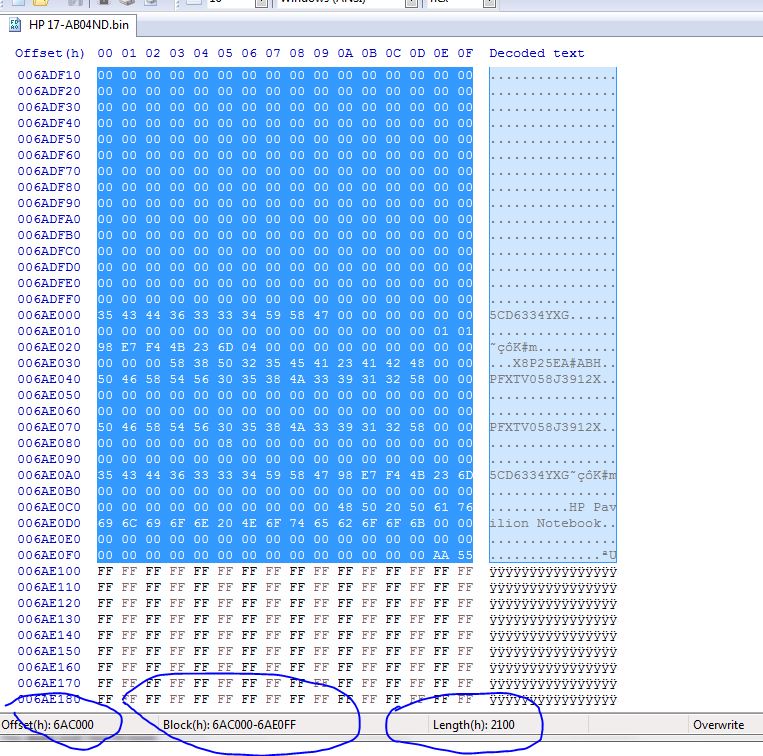The image size is (763, 756).
Task: Click the 55 byte in row 006AE0F0
Action: pyautogui.click(x=465, y=555)
